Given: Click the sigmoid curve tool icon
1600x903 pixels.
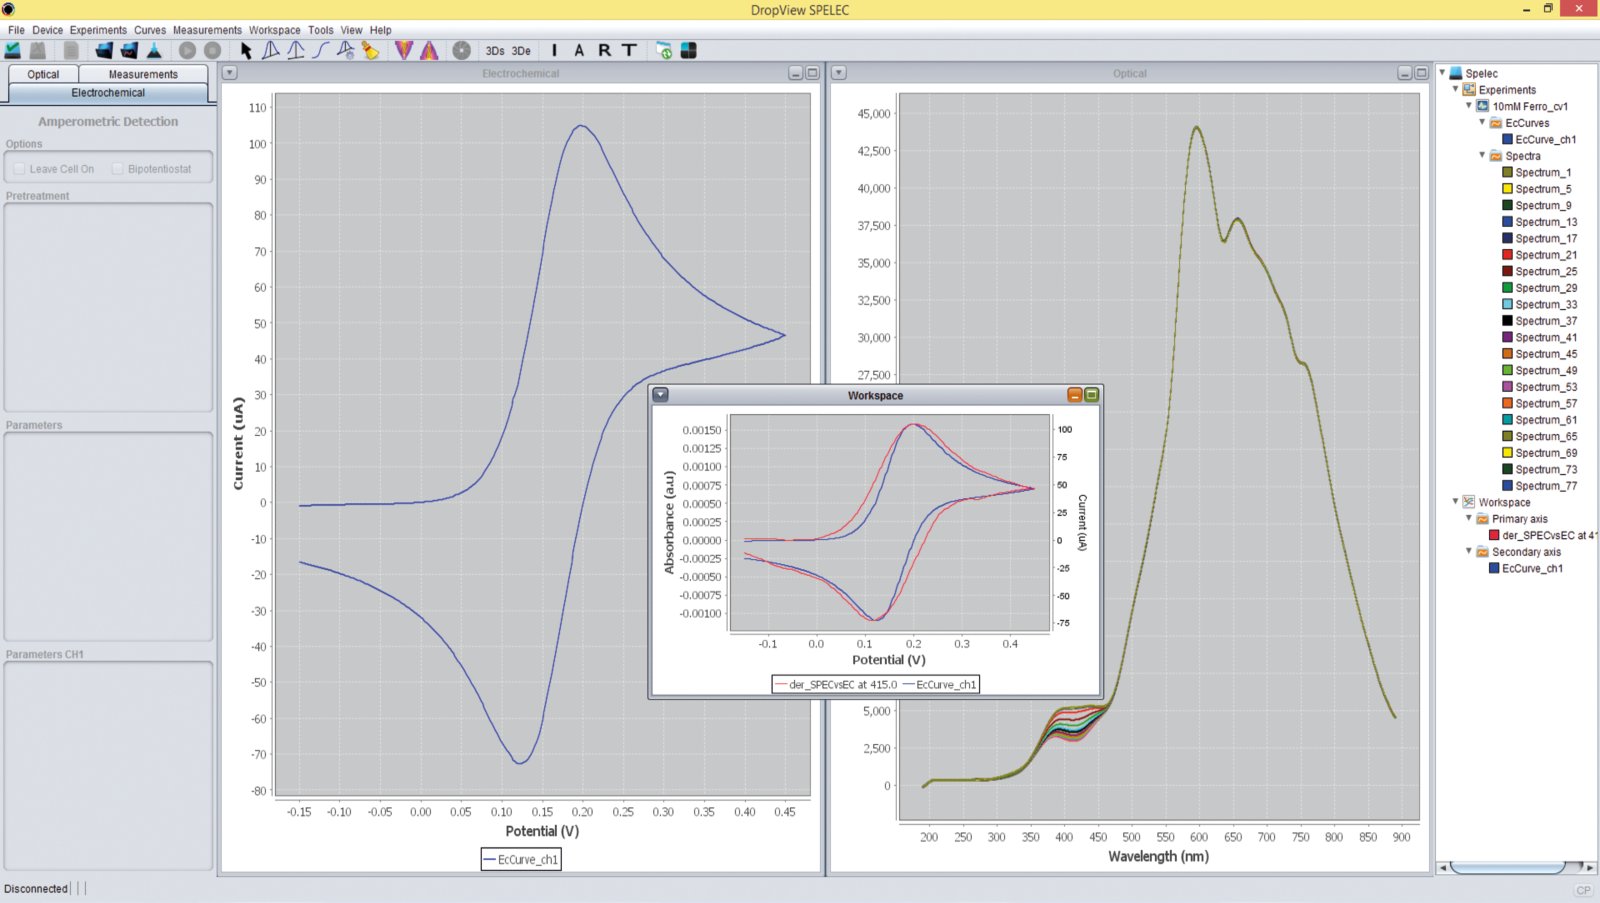Looking at the screenshot, I should [x=321, y=50].
